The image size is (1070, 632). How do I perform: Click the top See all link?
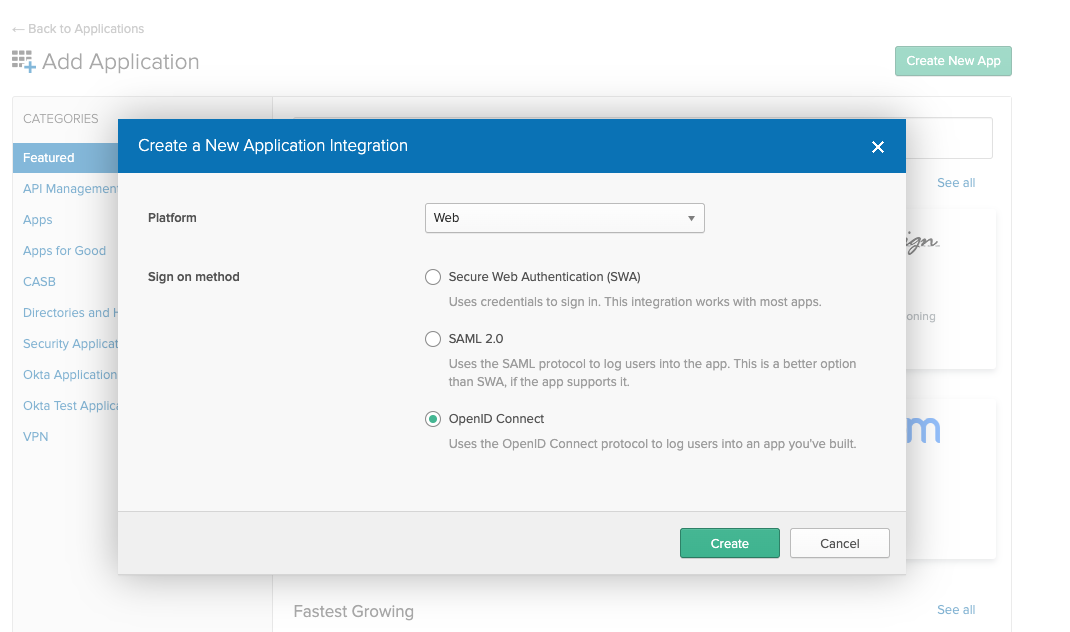955,182
